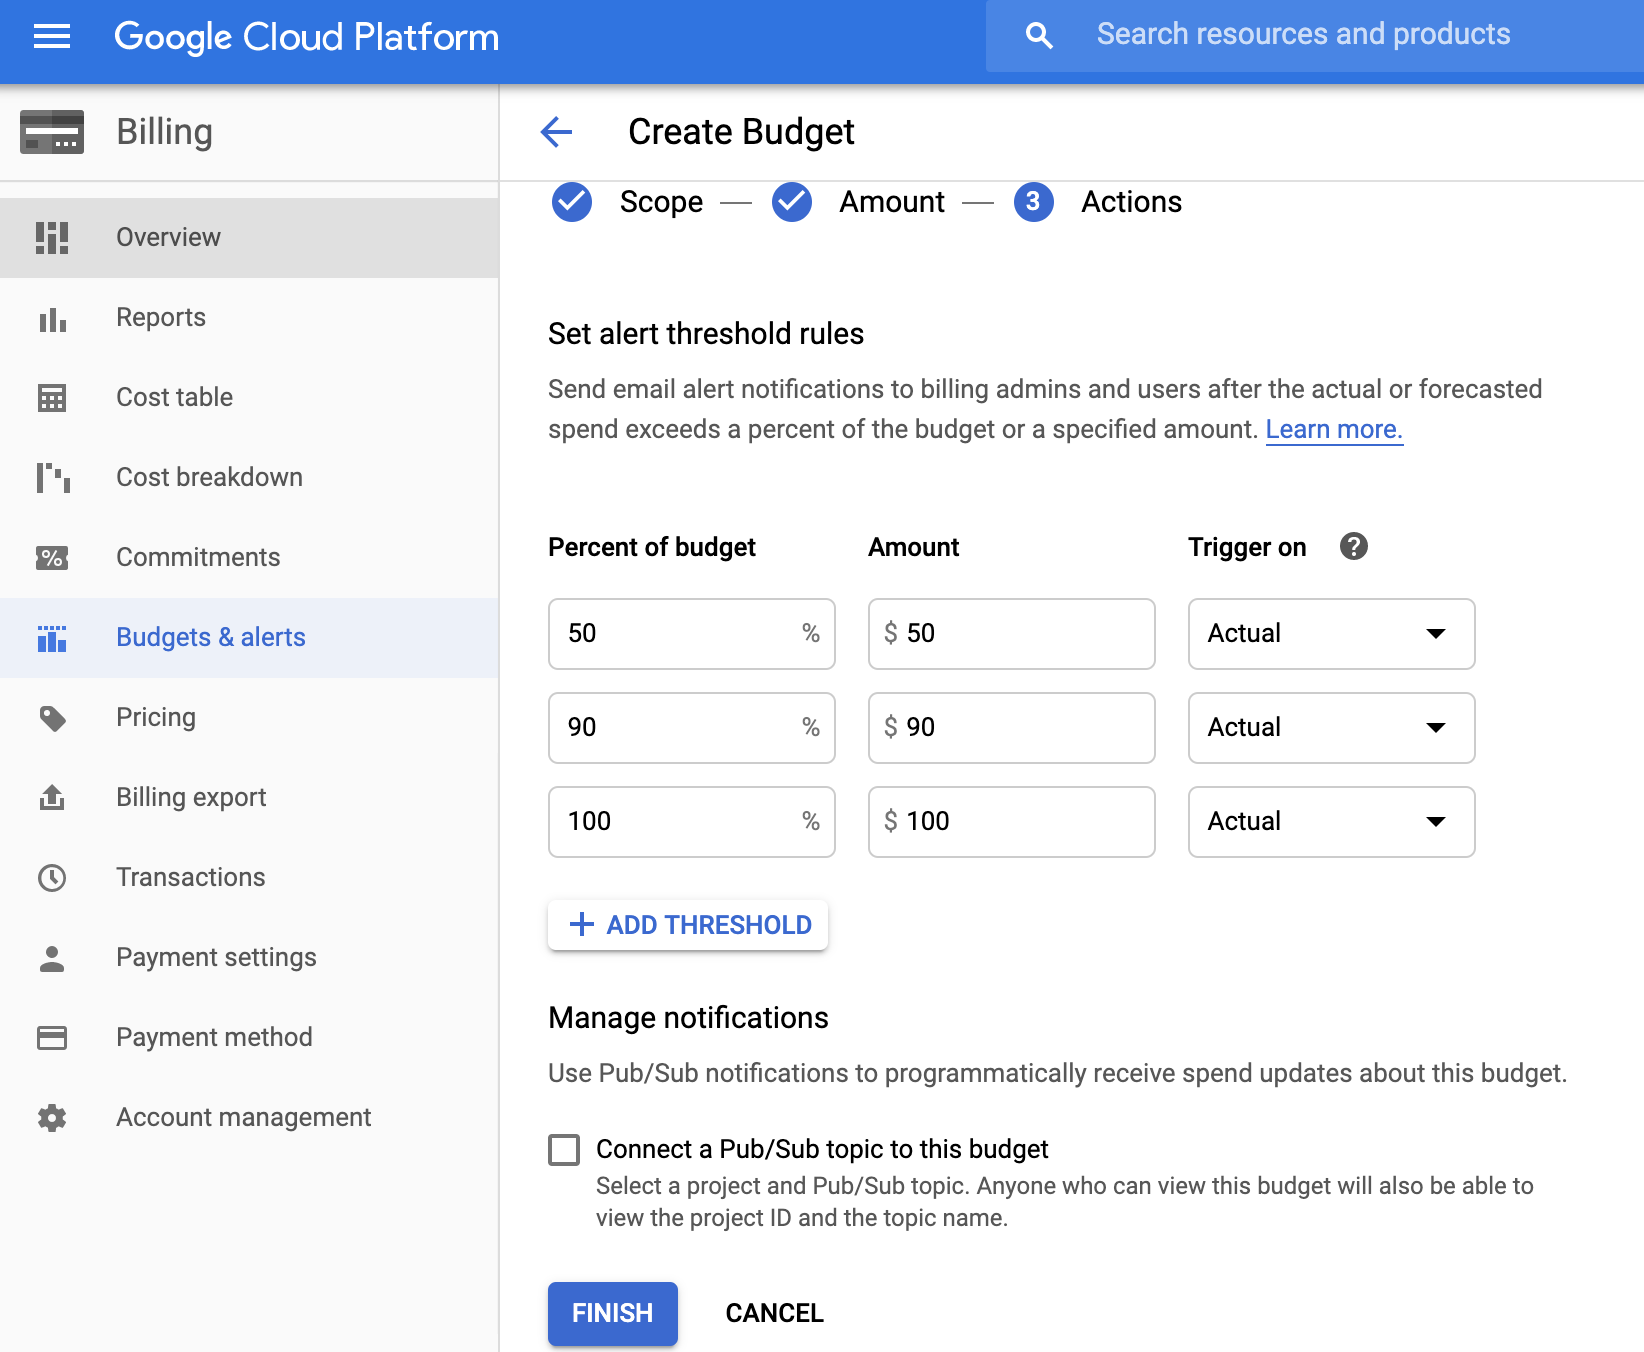Click the 100 percent of budget field
Image resolution: width=1644 pixels, height=1352 pixels.
[692, 822]
